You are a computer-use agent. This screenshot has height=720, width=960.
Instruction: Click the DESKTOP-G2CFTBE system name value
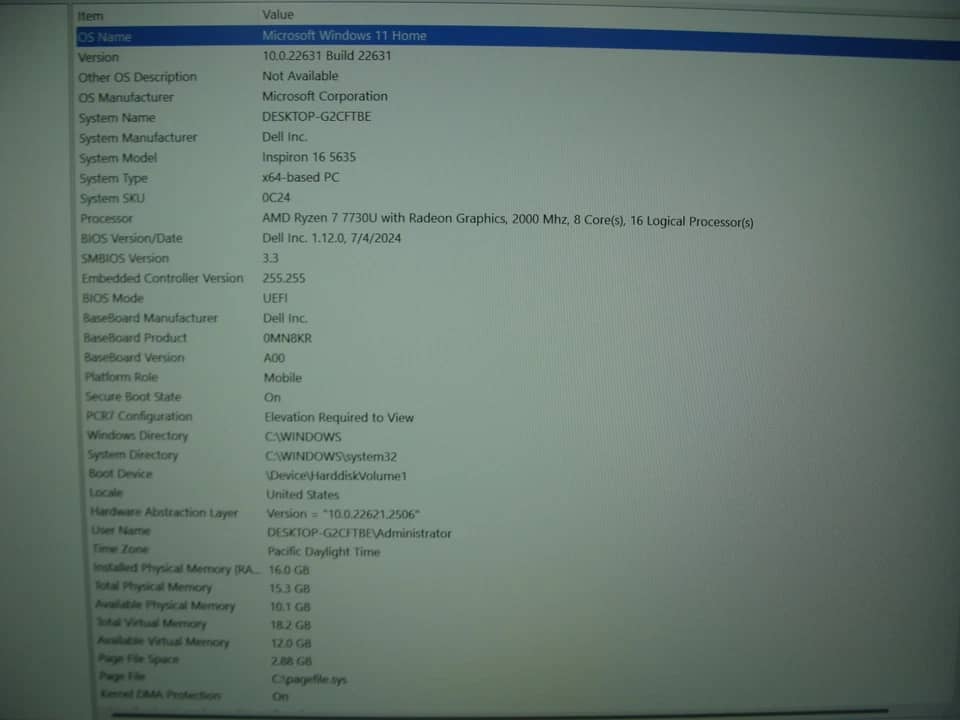(x=316, y=116)
